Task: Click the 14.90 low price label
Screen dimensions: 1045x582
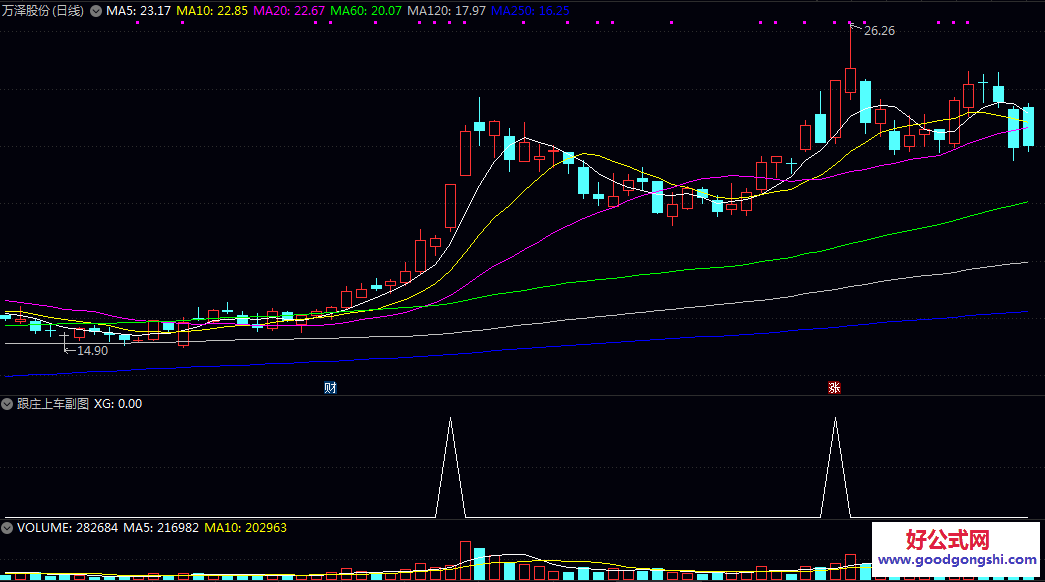Action: tap(92, 351)
